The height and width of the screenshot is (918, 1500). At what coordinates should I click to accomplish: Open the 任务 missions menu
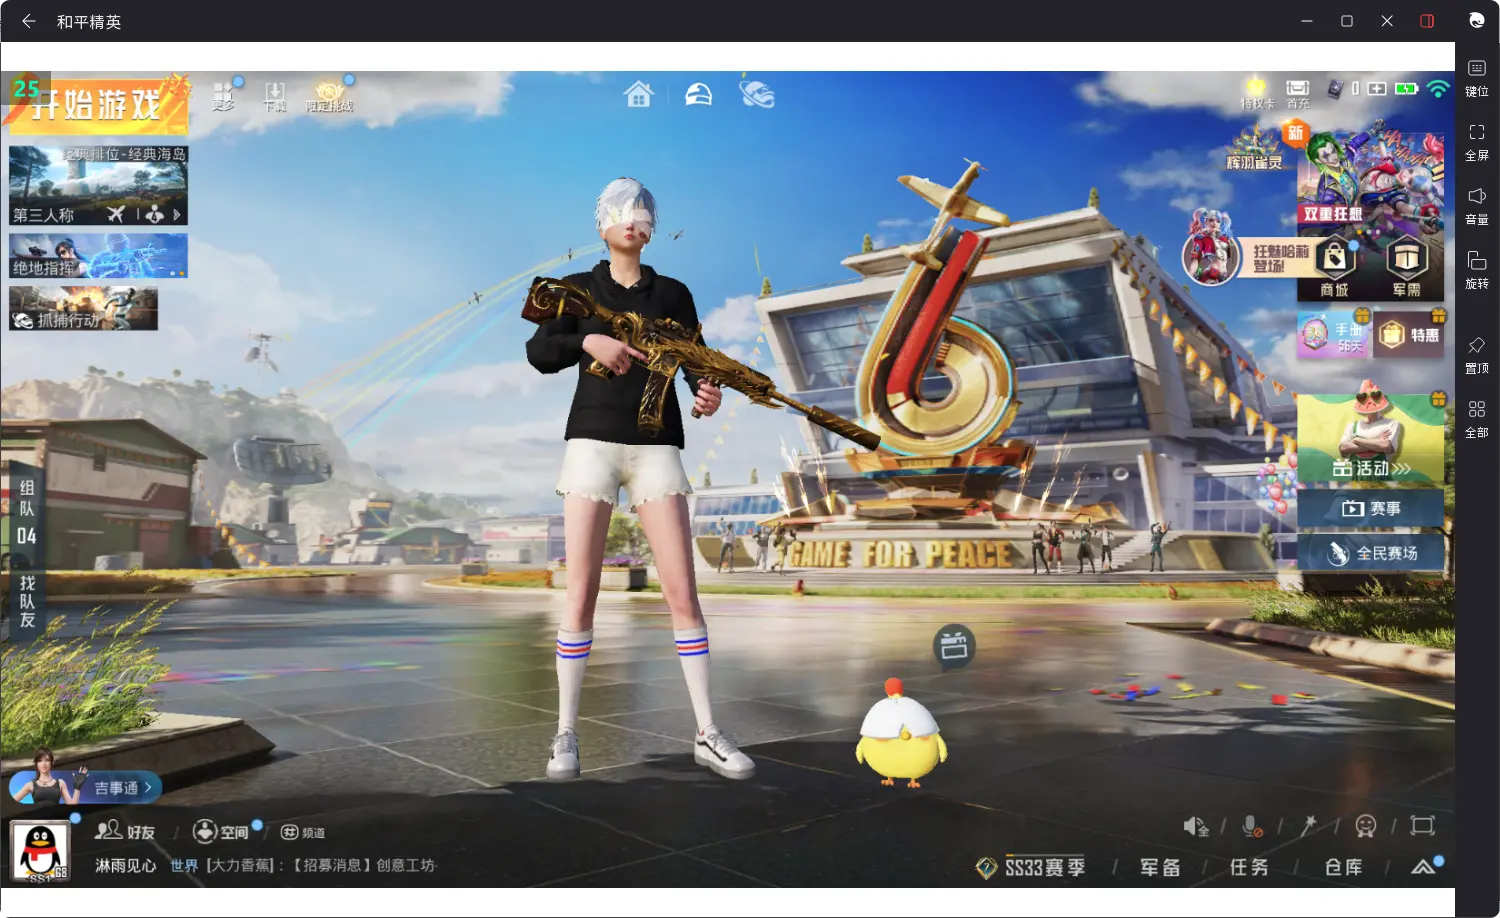[1249, 867]
